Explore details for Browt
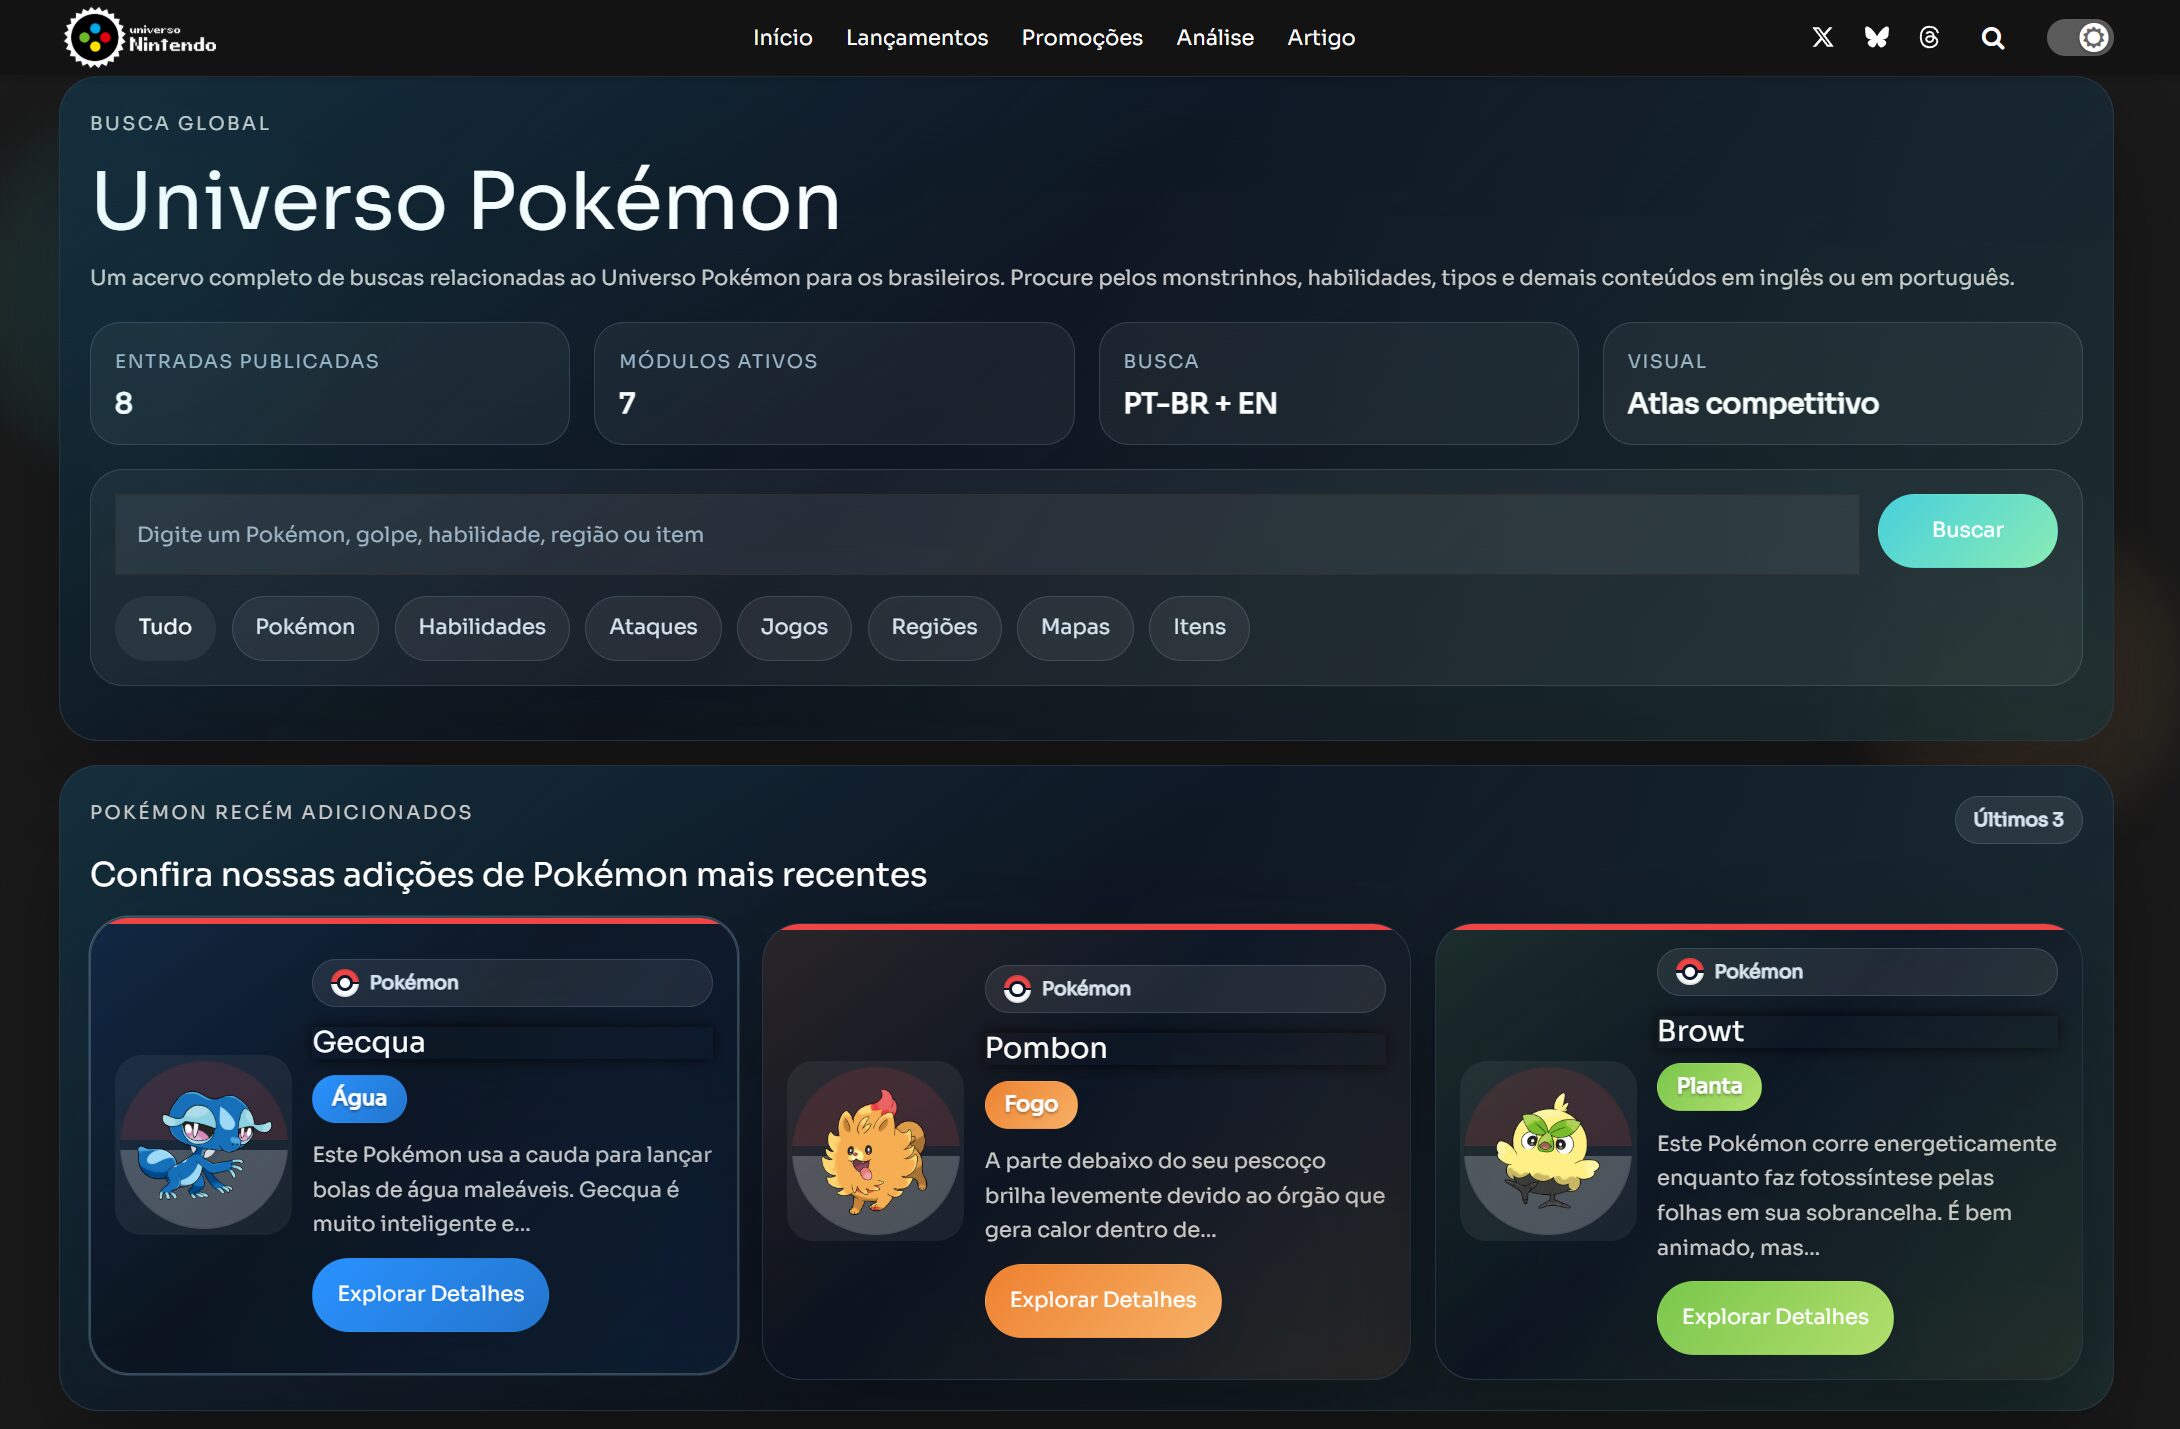 (1775, 1317)
